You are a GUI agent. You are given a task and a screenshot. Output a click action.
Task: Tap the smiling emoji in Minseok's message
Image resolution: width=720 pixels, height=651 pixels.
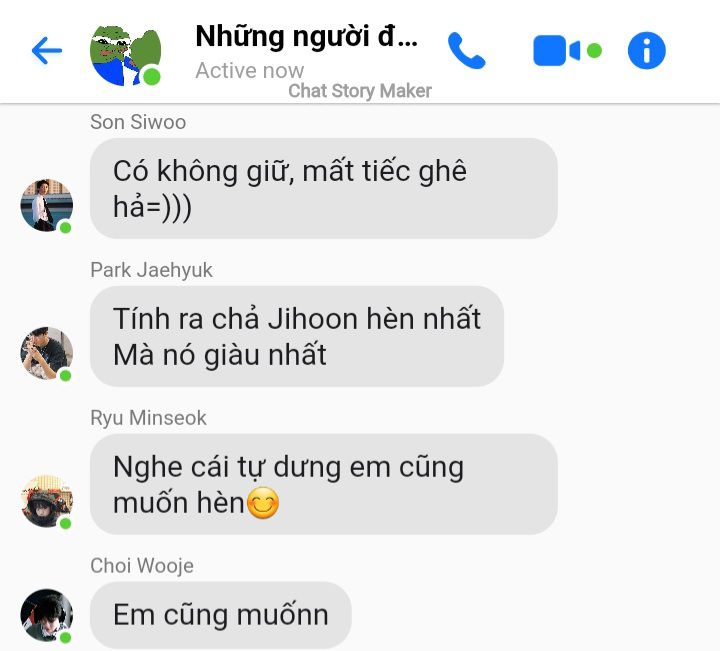263,503
